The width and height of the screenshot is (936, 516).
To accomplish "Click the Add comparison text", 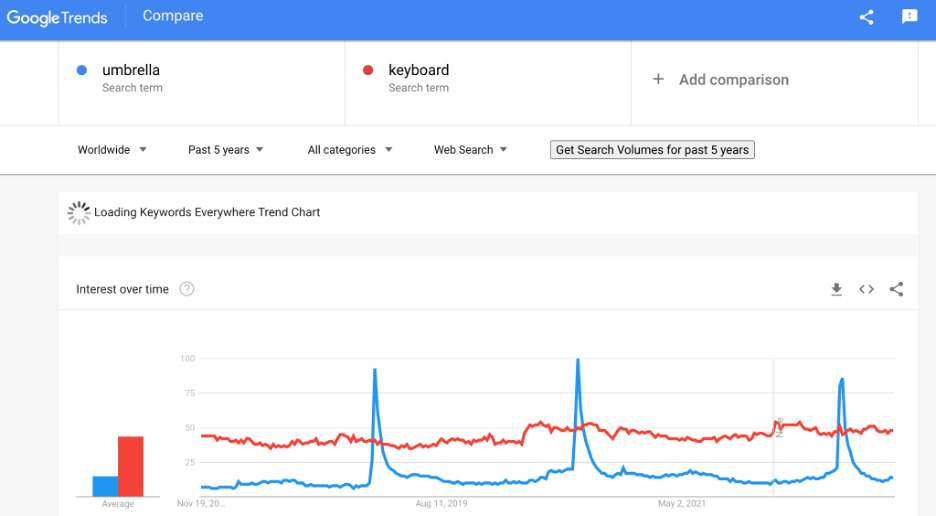I will 734,79.
